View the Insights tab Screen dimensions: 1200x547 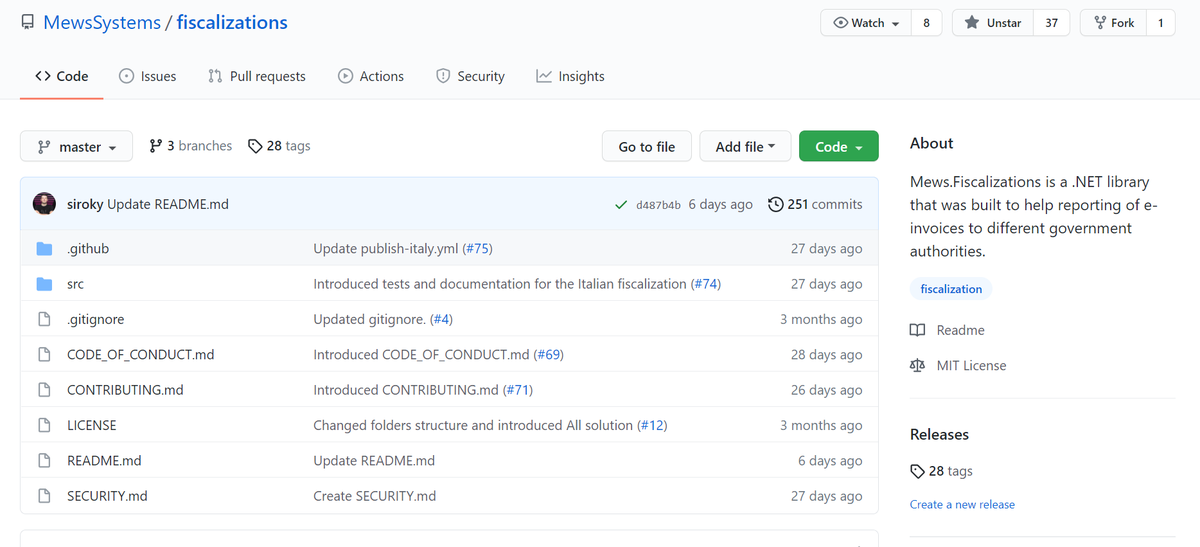tap(570, 76)
